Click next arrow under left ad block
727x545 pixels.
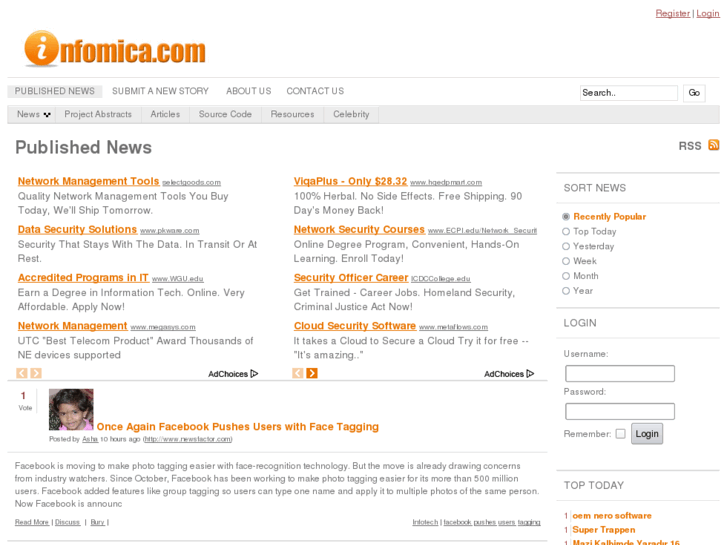(x=36, y=373)
